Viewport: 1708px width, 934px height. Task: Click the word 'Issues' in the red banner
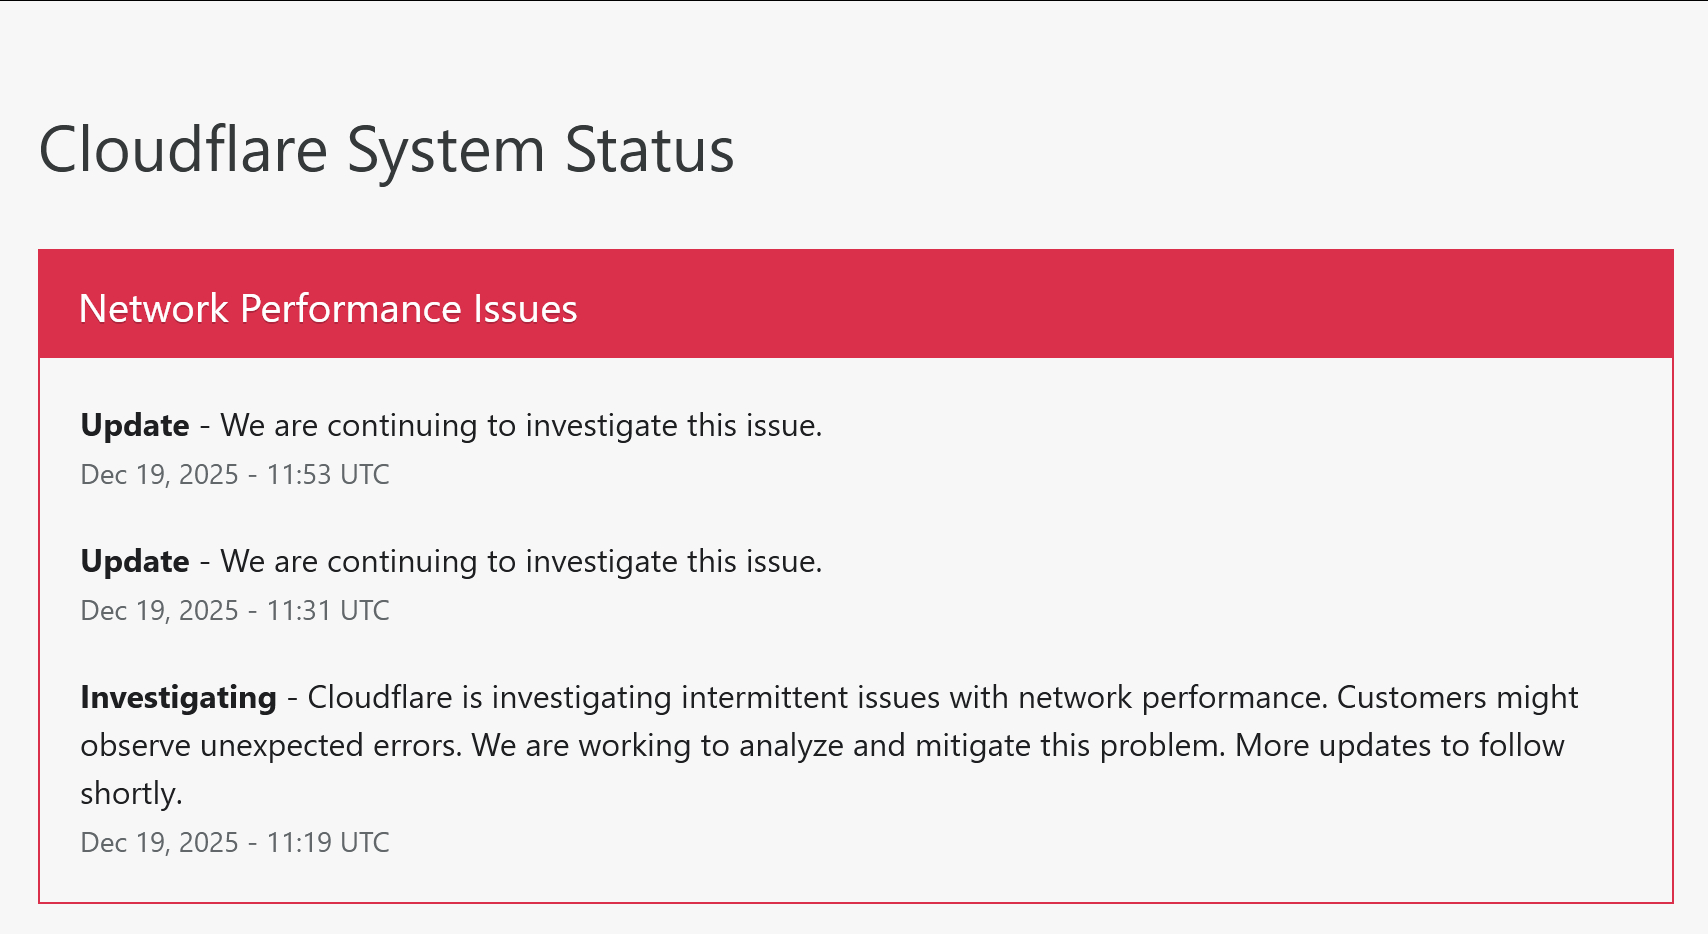coord(525,308)
